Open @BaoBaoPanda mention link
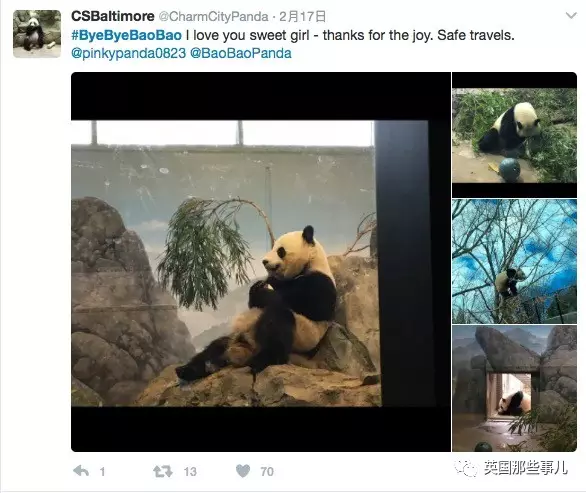 (x=241, y=53)
